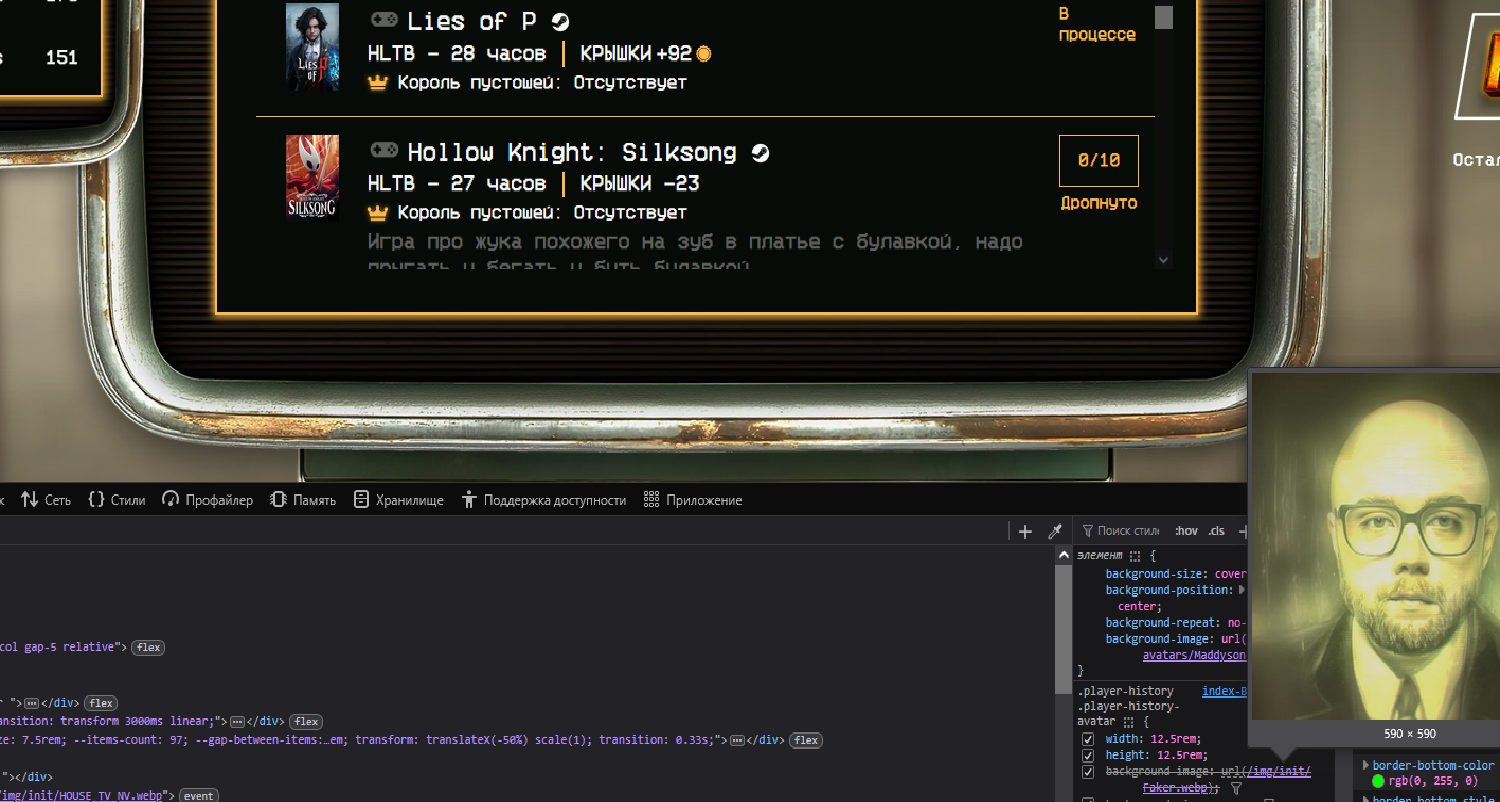Click the Network (Сеть) arrows icon
This screenshot has width=1500, height=802.
click(29, 499)
